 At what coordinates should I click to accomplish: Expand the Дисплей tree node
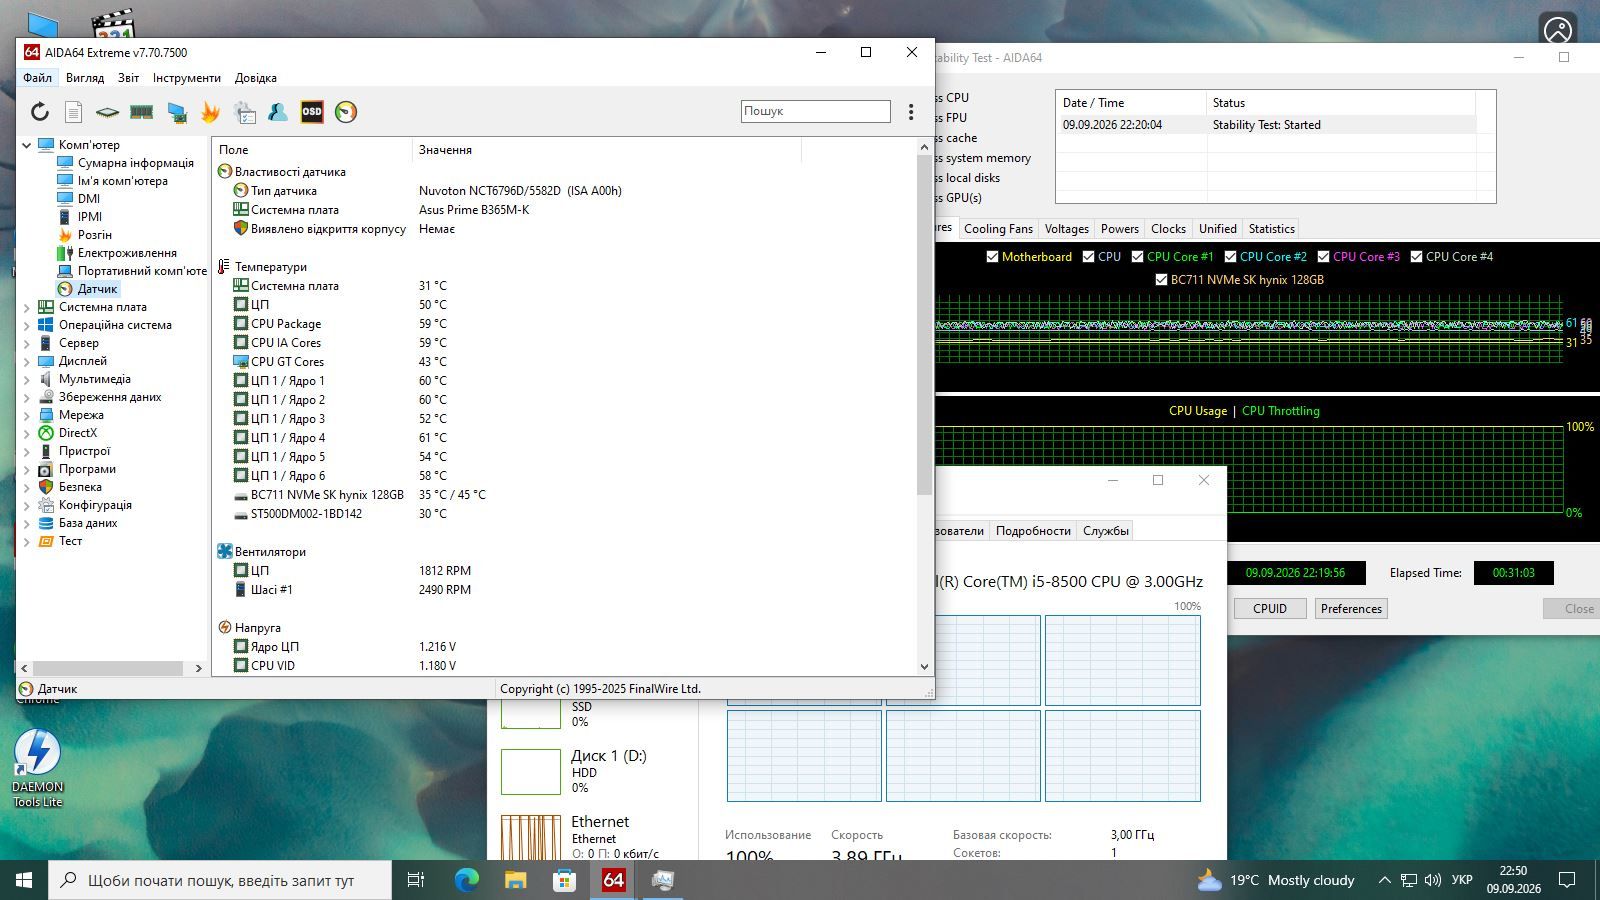(x=27, y=361)
